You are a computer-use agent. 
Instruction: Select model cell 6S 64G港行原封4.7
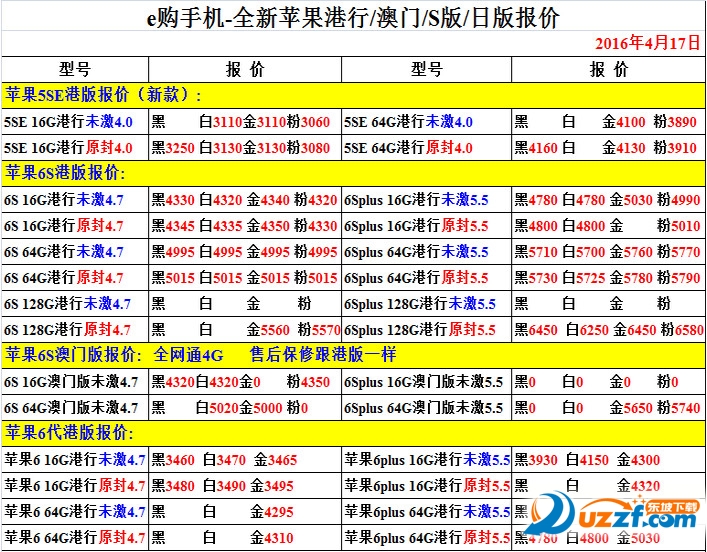64,277
